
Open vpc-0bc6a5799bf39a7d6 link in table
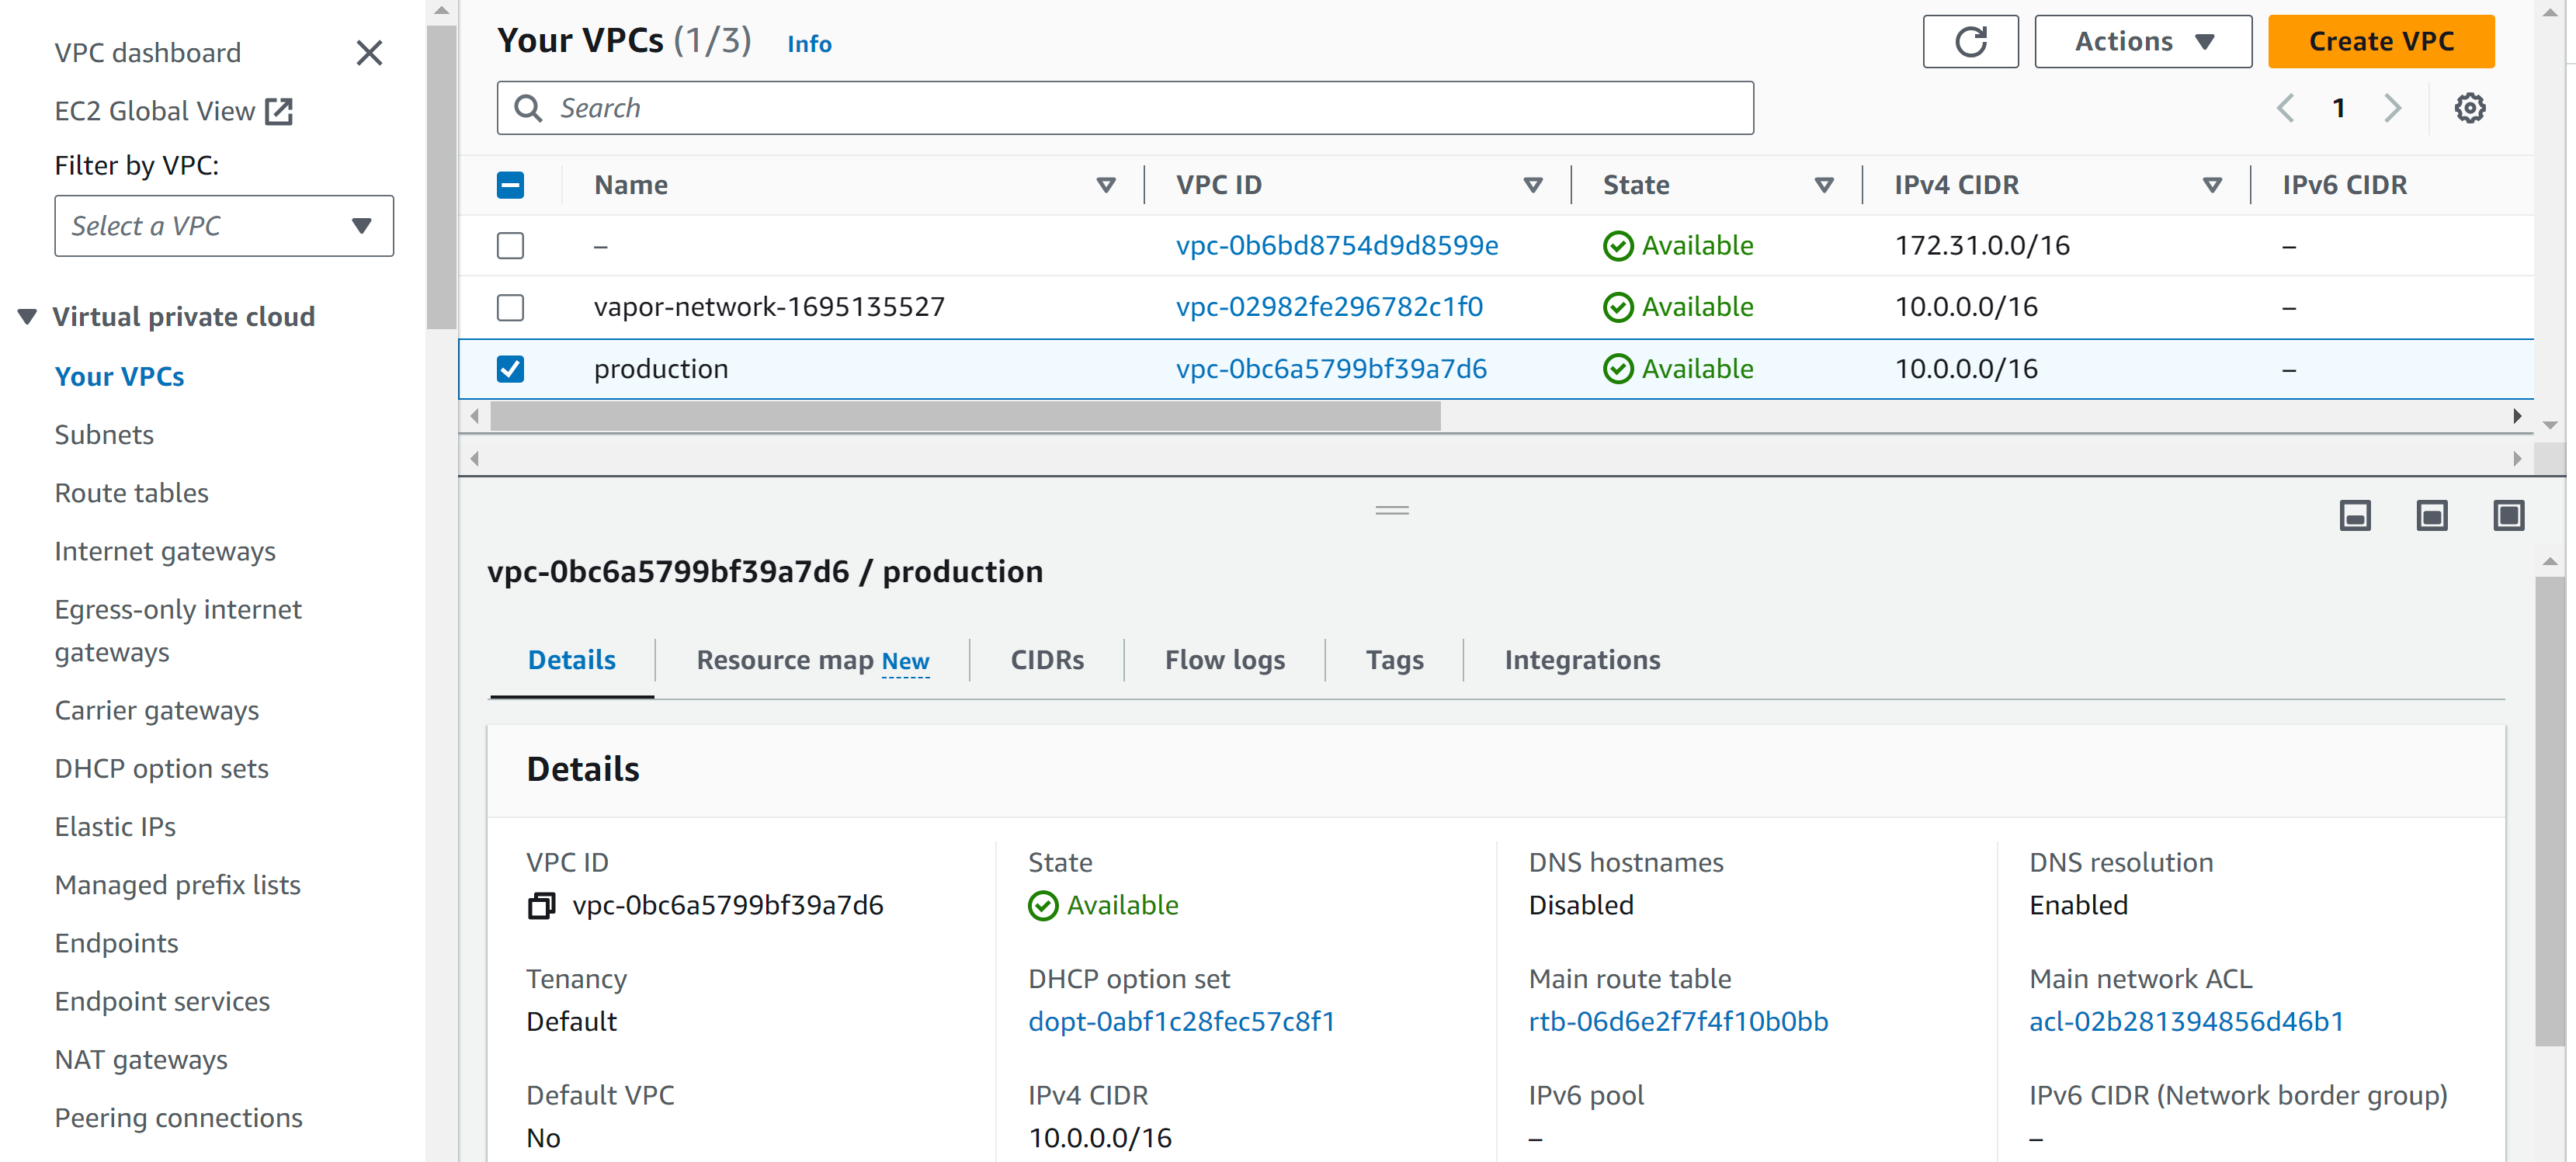point(1331,369)
